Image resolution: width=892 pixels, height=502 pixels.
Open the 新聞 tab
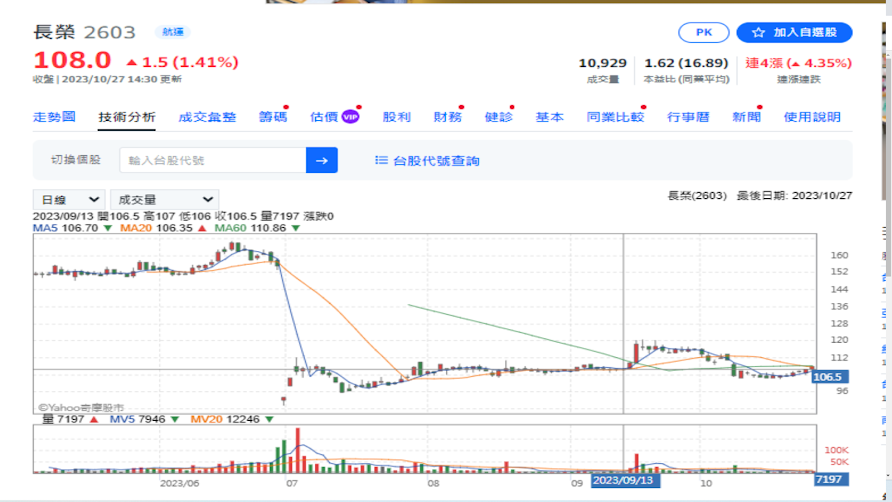(746, 117)
